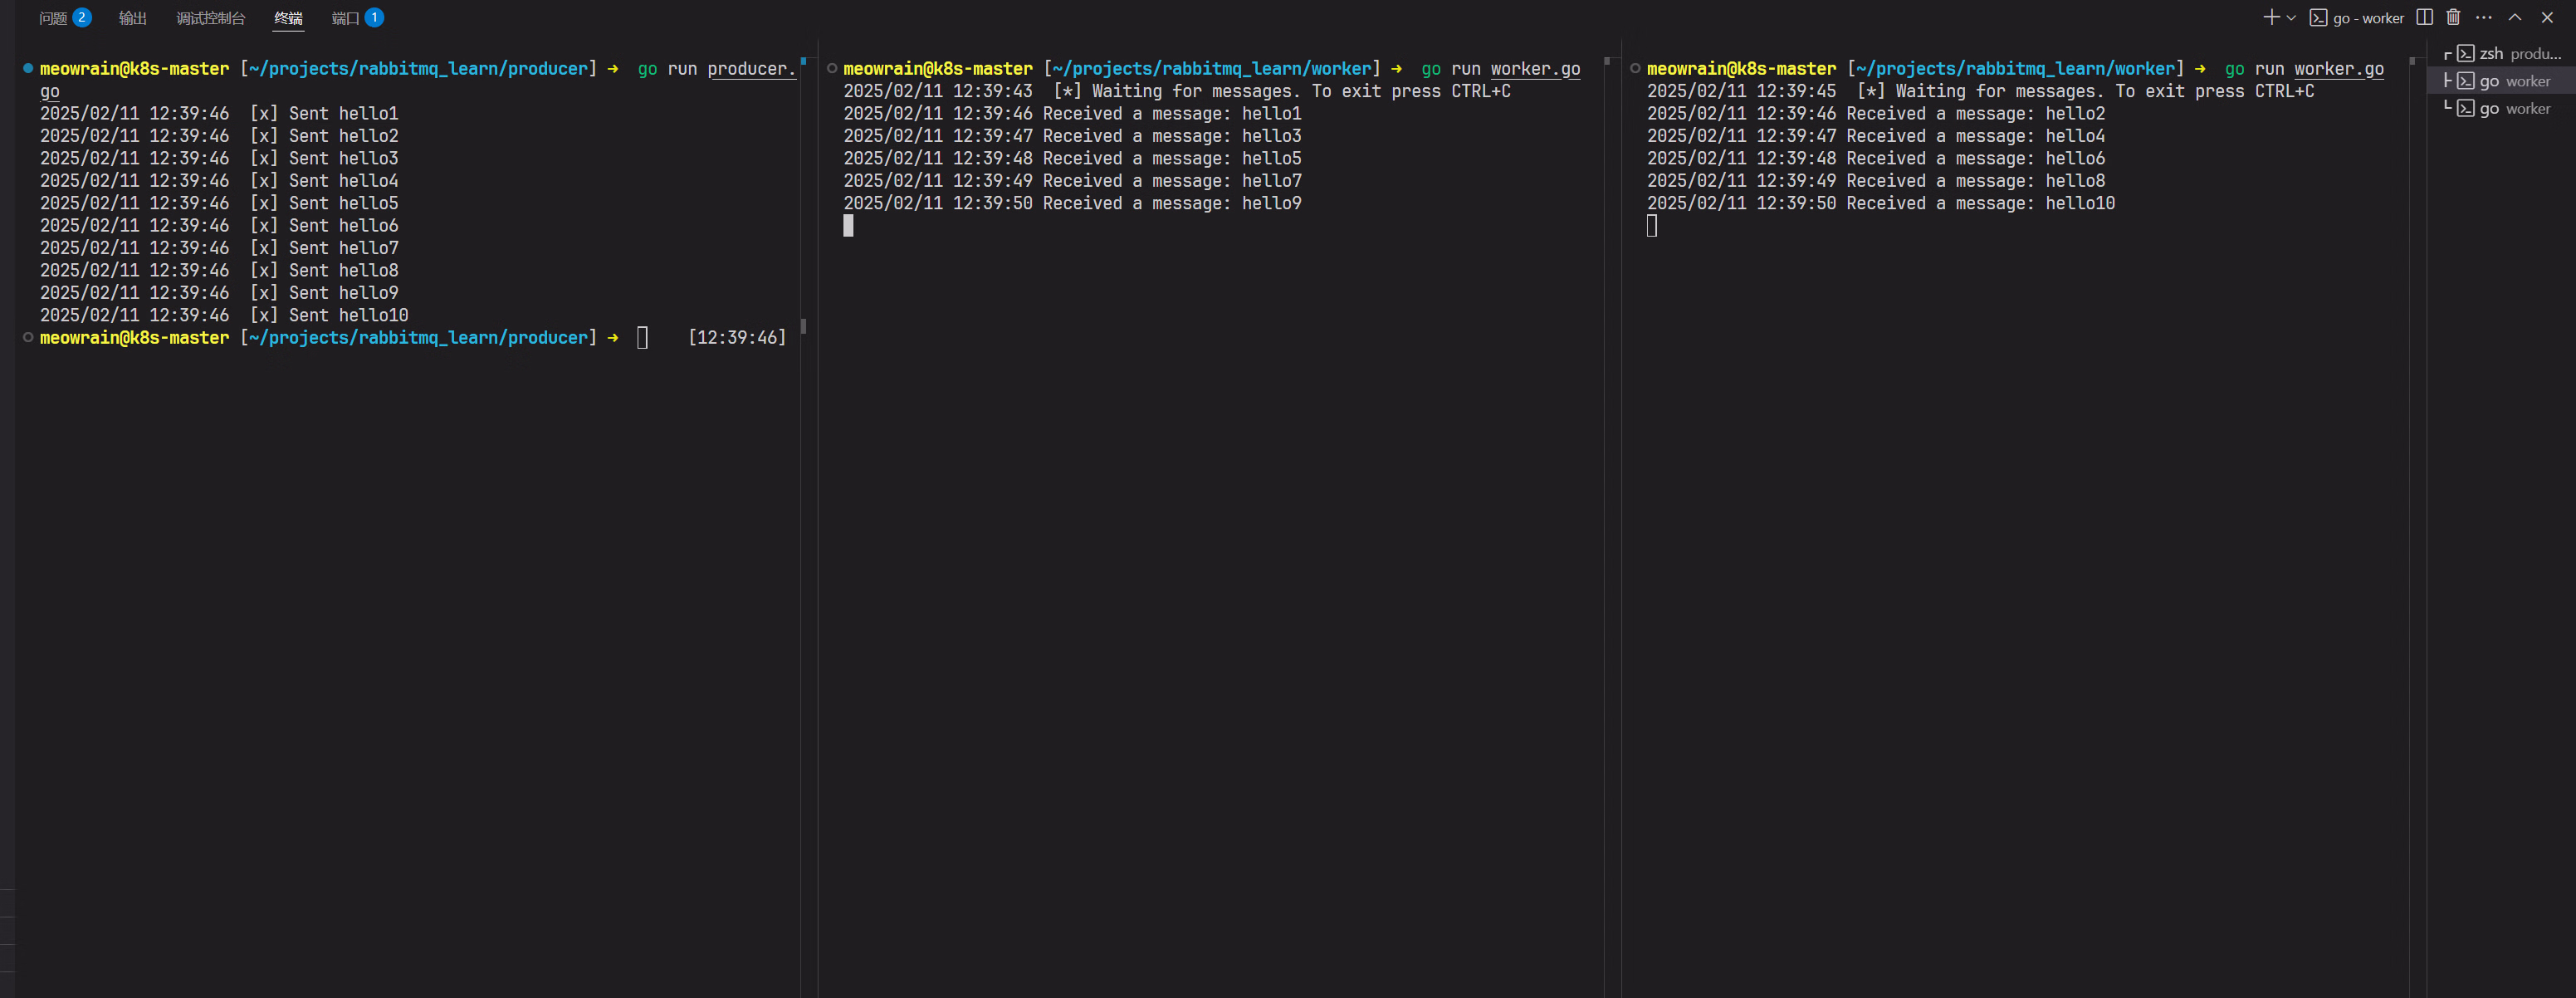Click the blue command decoration dot in producer terminal
This screenshot has width=2576, height=998.
click(28, 69)
